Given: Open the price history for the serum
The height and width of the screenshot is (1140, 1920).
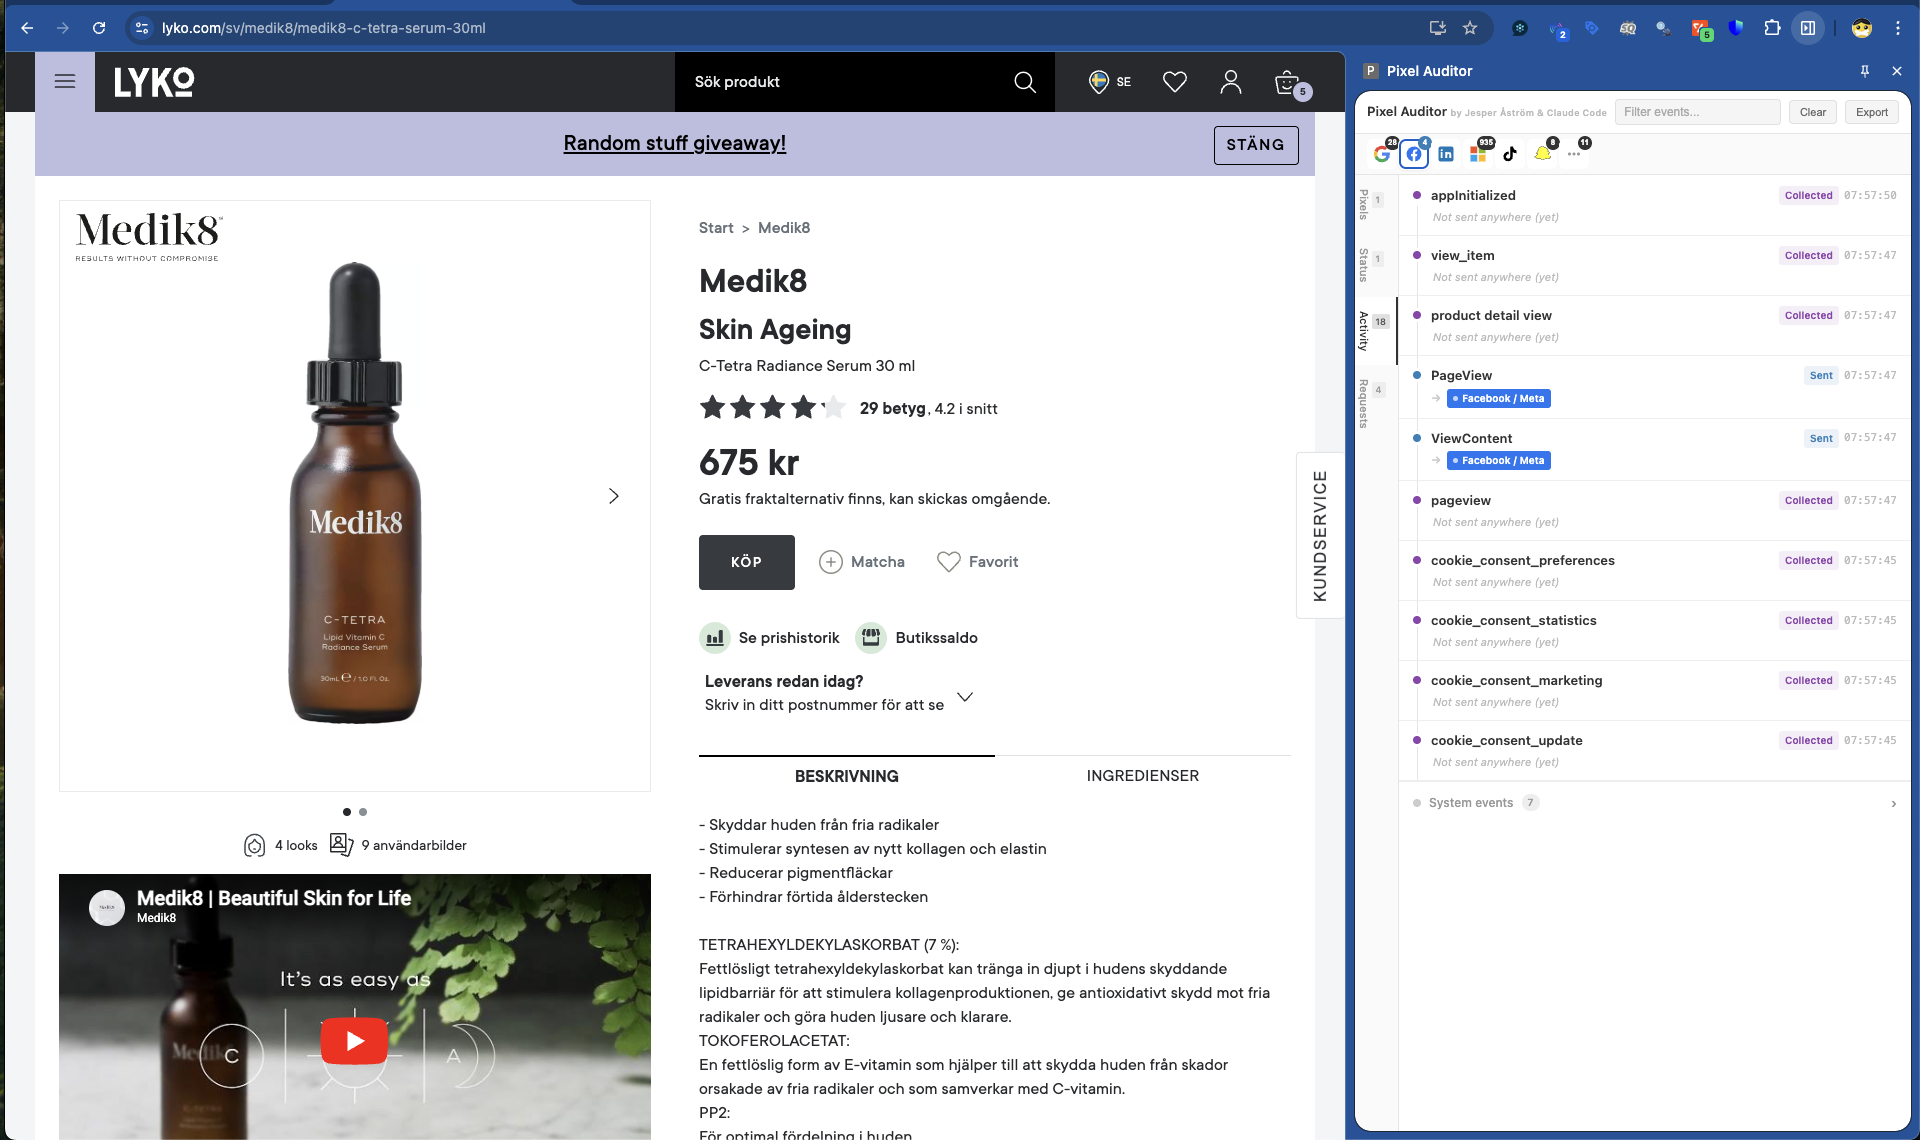Looking at the screenshot, I should point(769,637).
